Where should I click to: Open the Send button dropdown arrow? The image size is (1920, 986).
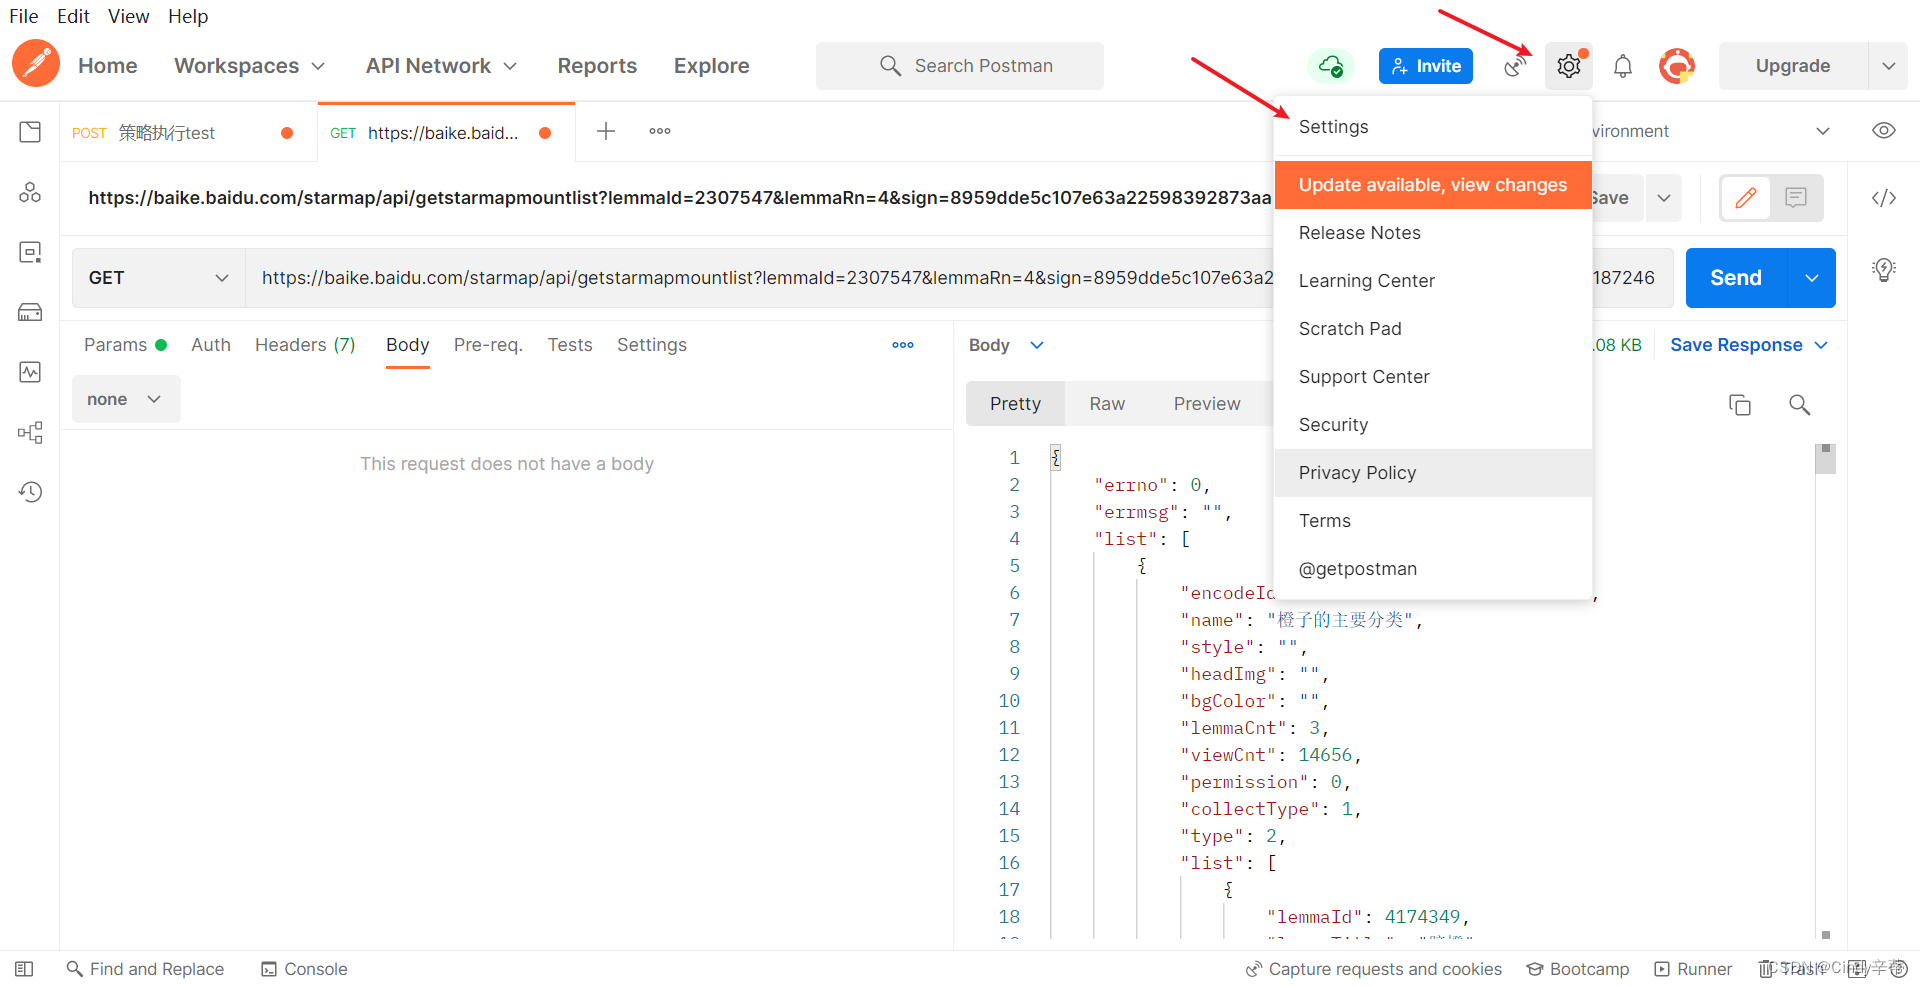pos(1811,278)
